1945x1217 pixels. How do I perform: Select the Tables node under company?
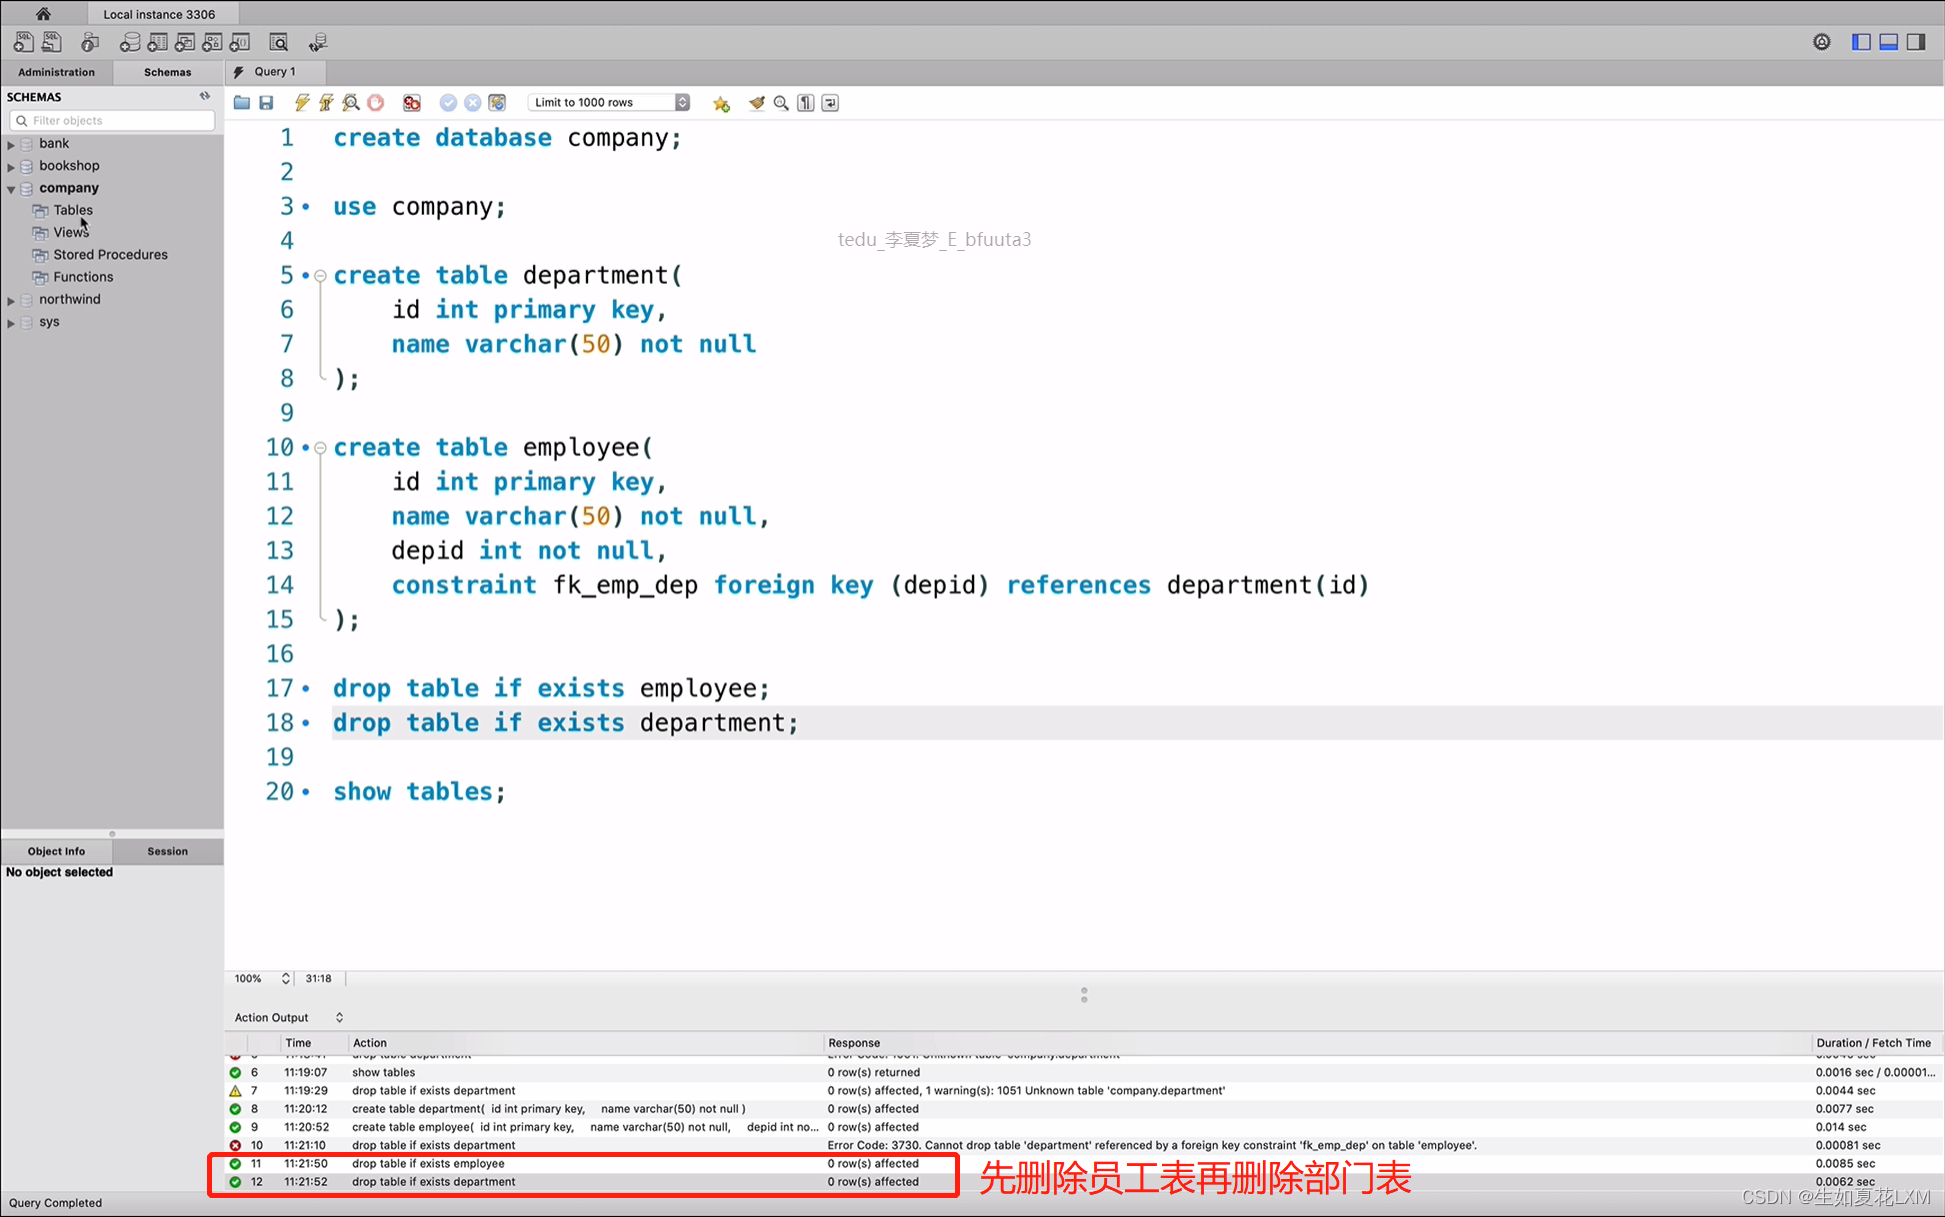(73, 210)
